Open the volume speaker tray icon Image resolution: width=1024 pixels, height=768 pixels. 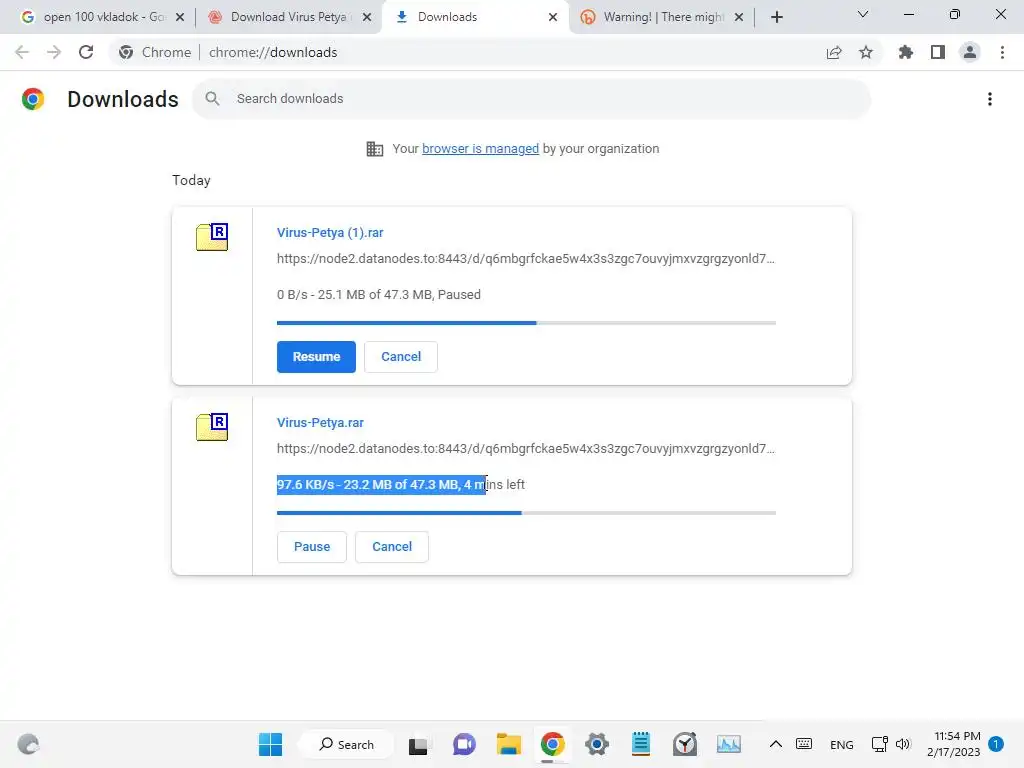pyautogui.click(x=903, y=744)
